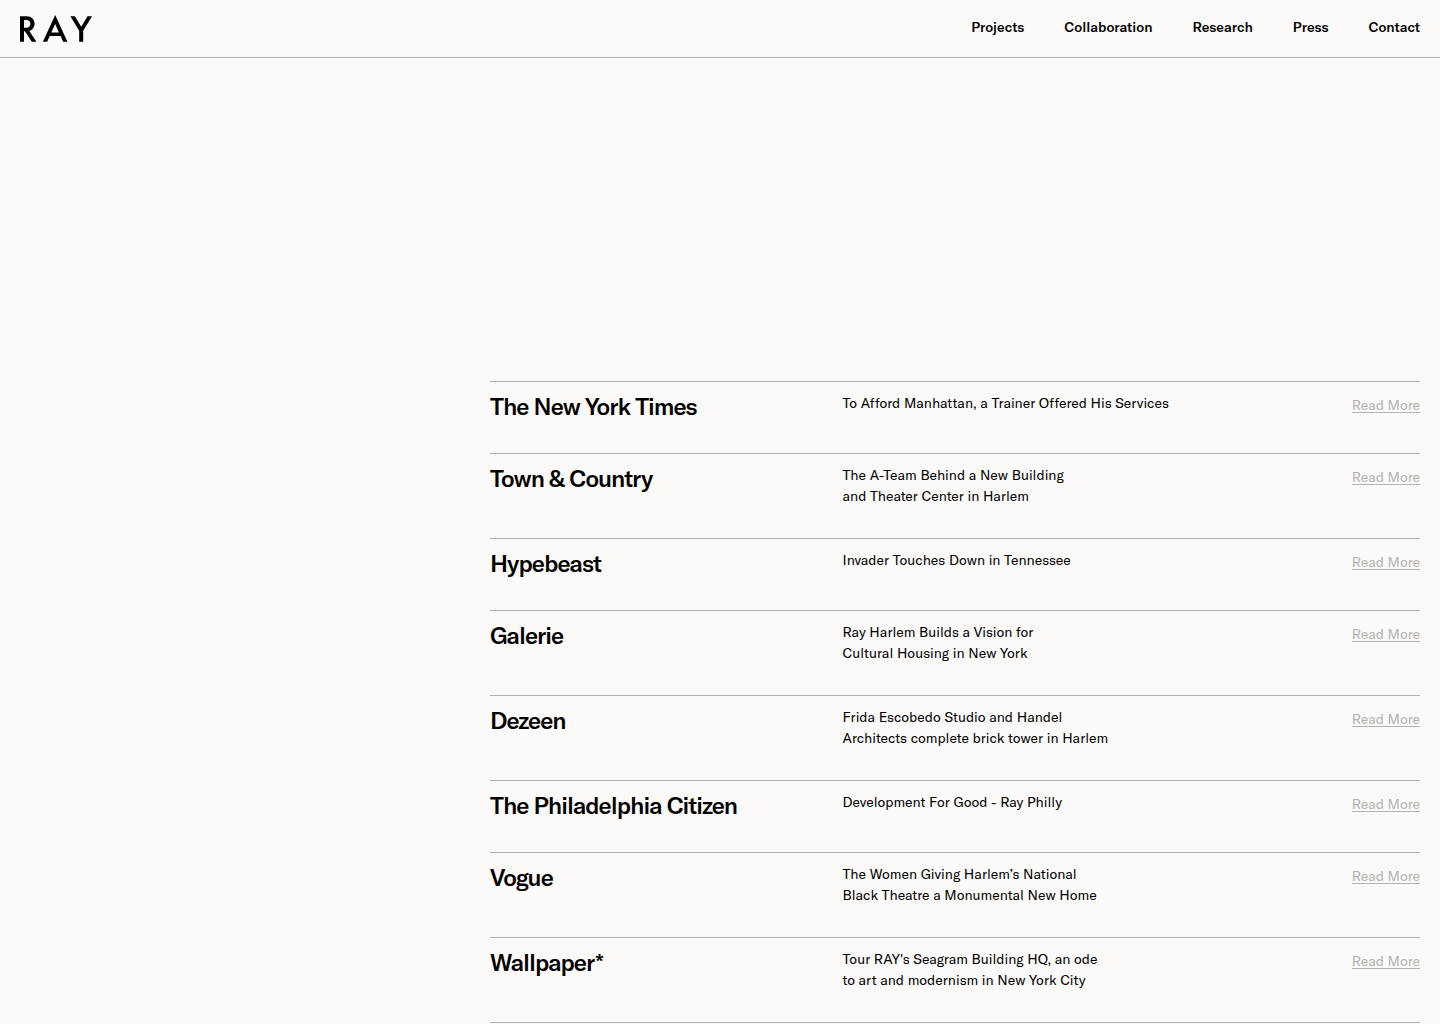The image size is (1440, 1024).
Task: Click the RAY logo
Action: point(56,29)
